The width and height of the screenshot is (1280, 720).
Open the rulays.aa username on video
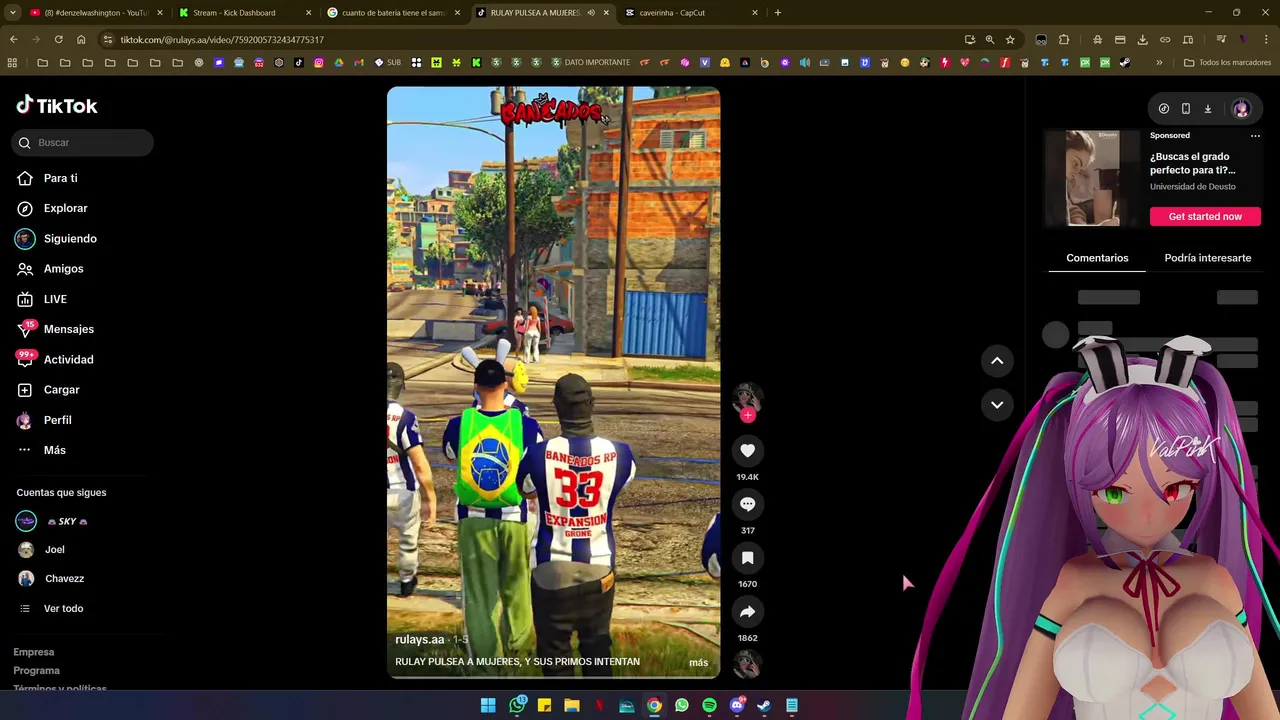coord(419,640)
